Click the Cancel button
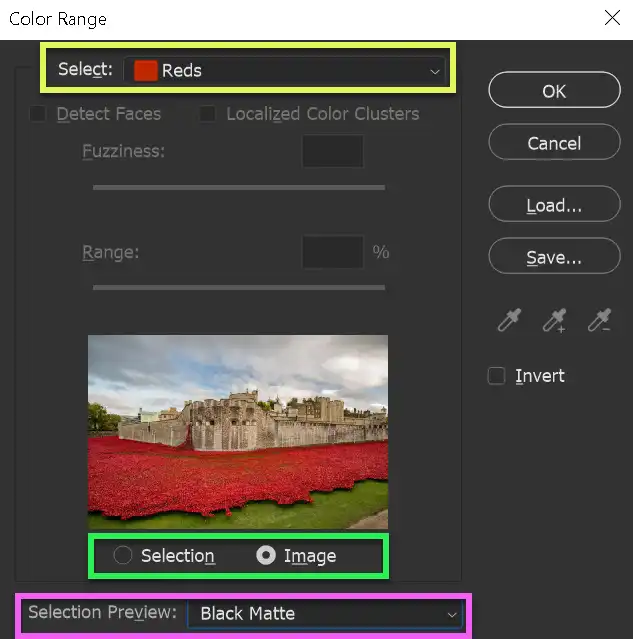Viewport: 633px width, 639px height. pos(554,142)
